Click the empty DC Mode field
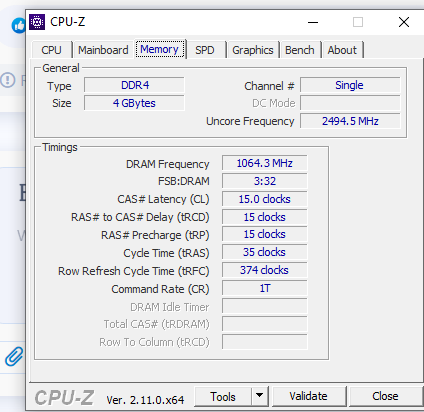This screenshot has width=424, height=412. pos(350,103)
